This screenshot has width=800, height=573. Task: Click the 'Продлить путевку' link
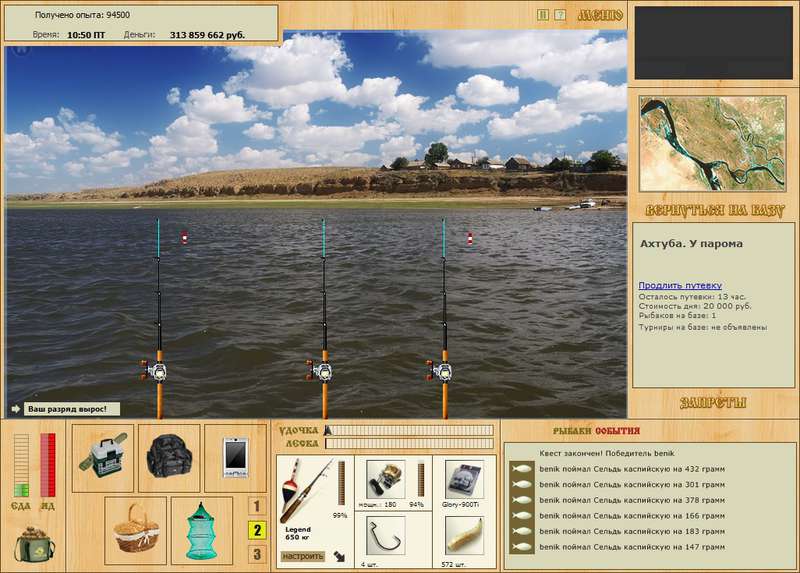pos(680,285)
